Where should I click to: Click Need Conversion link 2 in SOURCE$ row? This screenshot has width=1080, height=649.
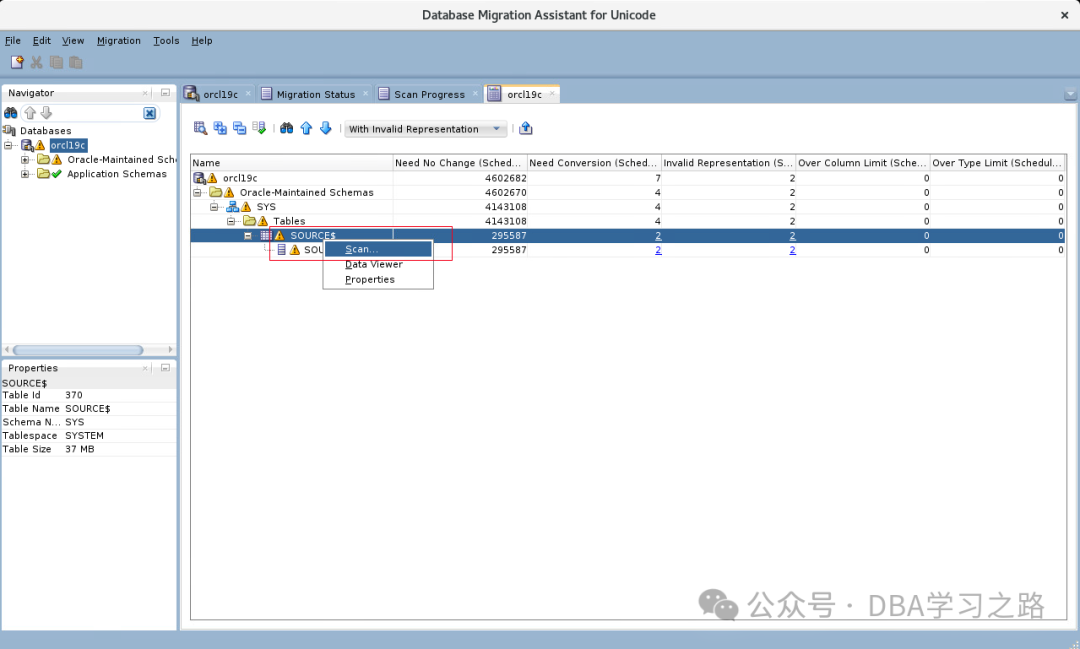pos(658,236)
